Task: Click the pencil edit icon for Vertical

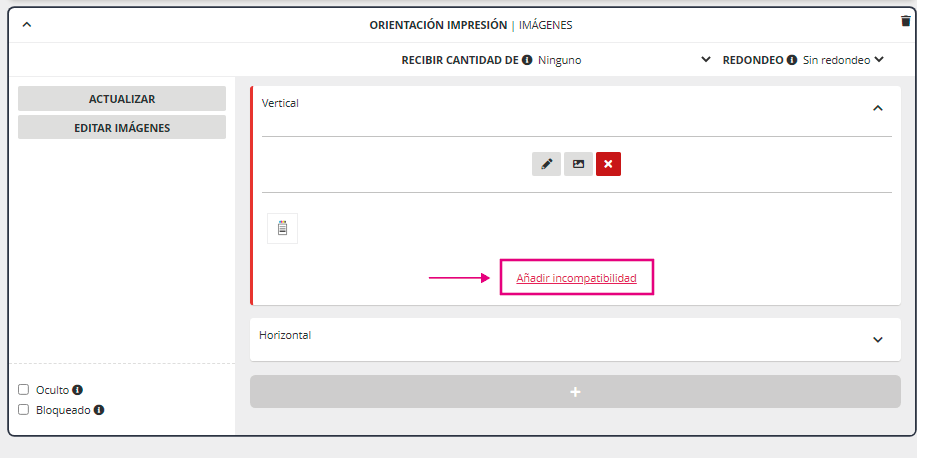Action: (x=546, y=164)
